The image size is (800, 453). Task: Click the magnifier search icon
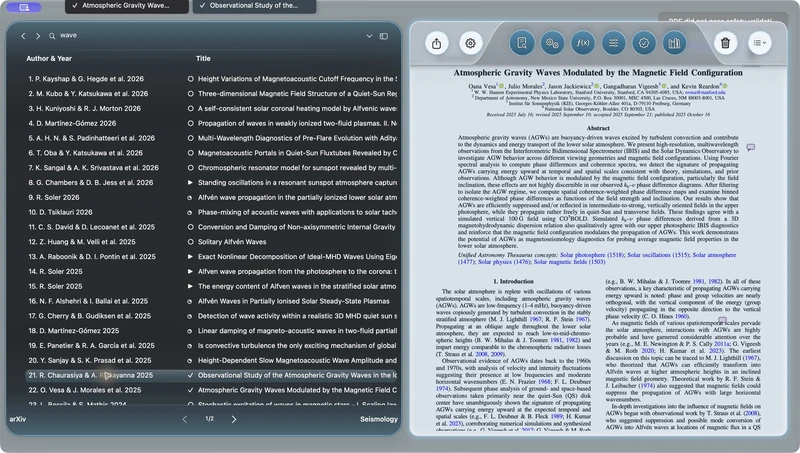tap(52, 36)
